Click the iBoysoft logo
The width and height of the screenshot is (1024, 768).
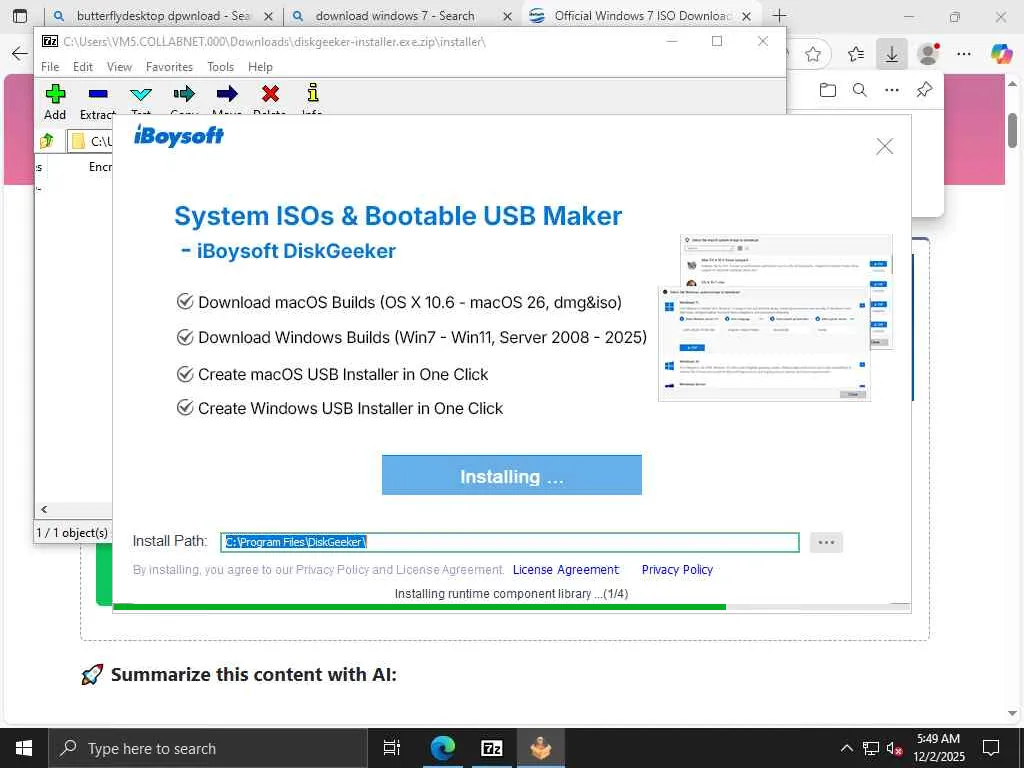178,135
